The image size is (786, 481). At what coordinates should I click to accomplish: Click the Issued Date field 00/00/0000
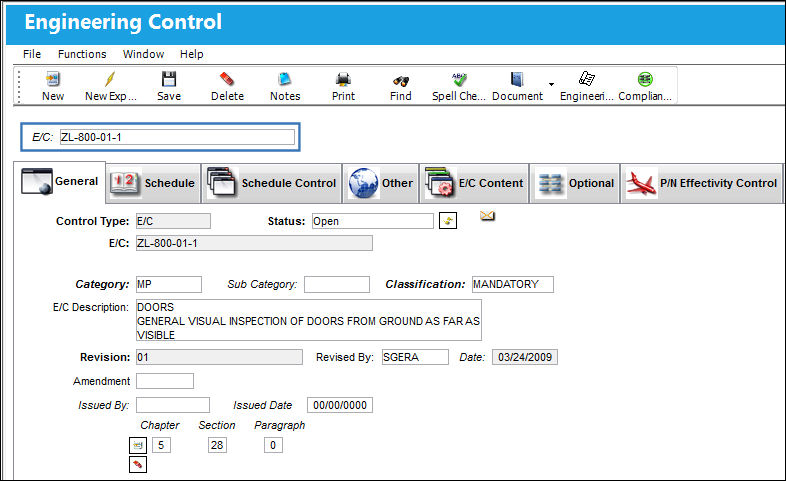[x=340, y=405]
